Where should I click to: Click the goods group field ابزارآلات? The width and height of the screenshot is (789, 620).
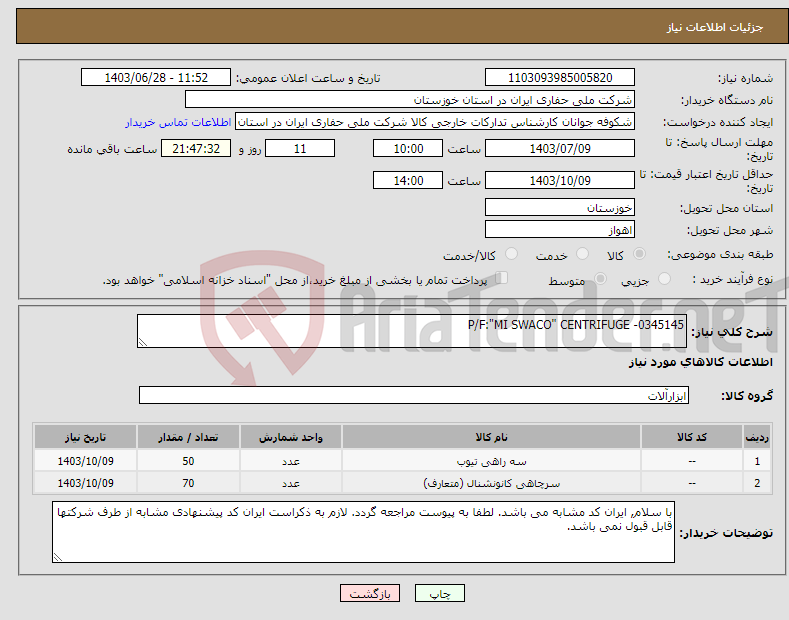click(414, 395)
